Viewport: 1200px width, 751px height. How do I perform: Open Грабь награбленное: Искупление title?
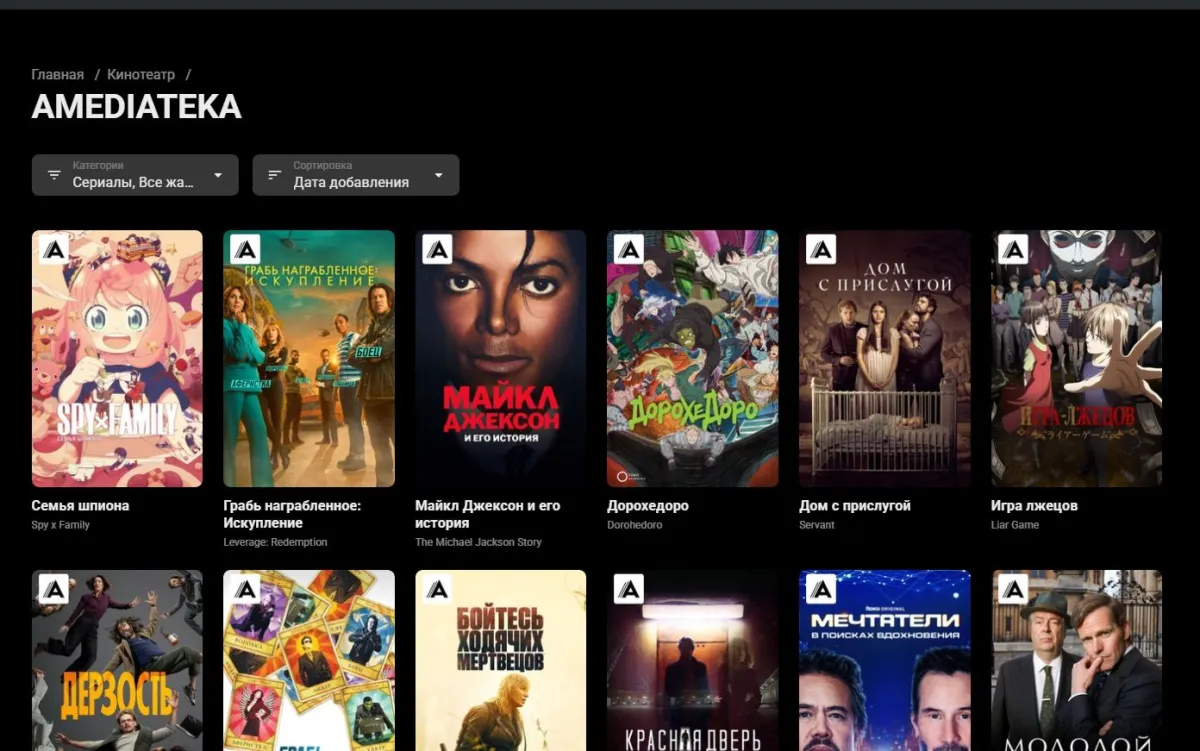click(292, 514)
